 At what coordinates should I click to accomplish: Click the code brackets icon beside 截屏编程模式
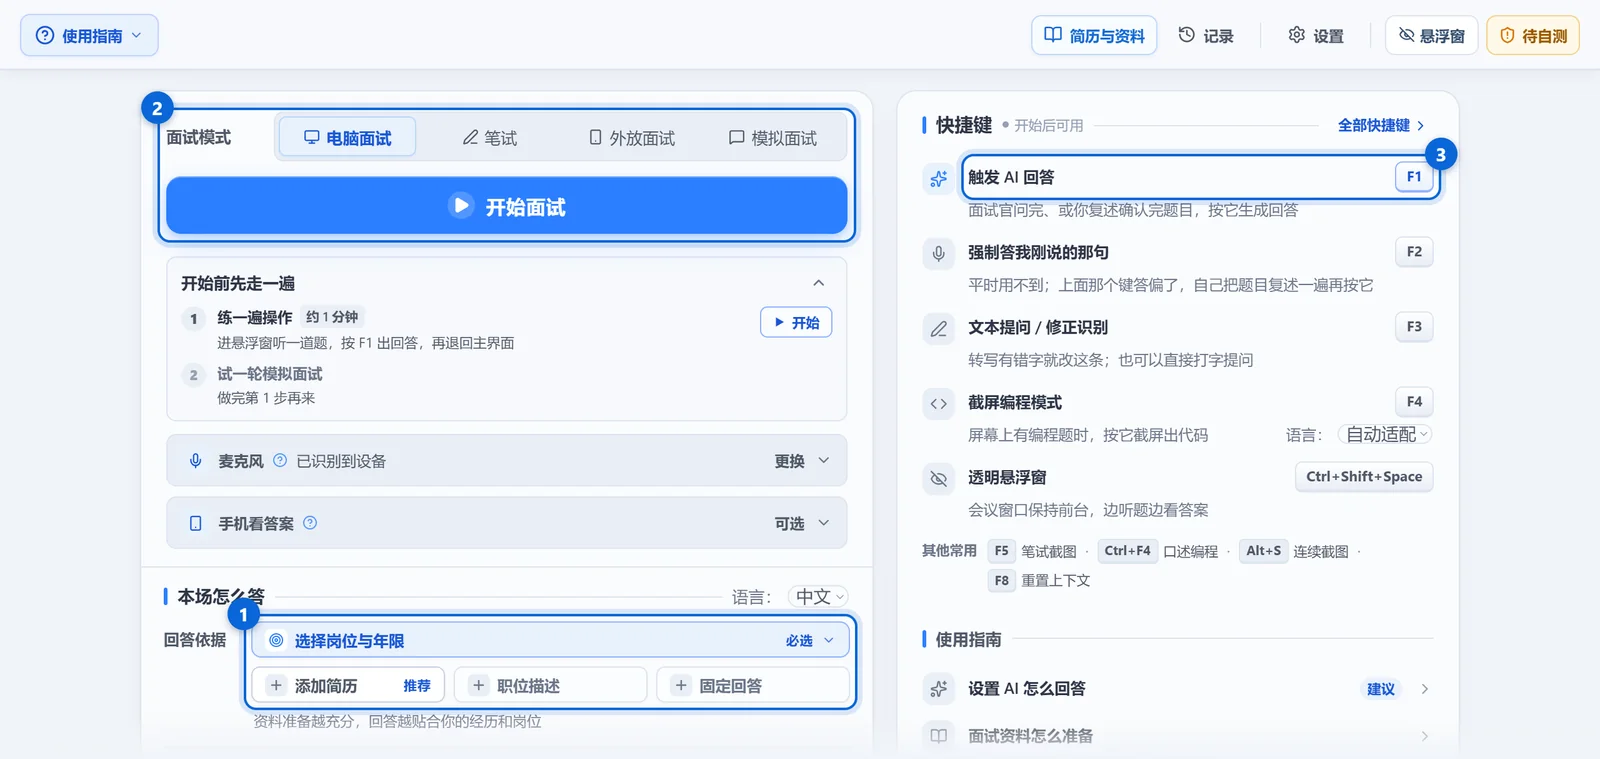click(x=938, y=404)
